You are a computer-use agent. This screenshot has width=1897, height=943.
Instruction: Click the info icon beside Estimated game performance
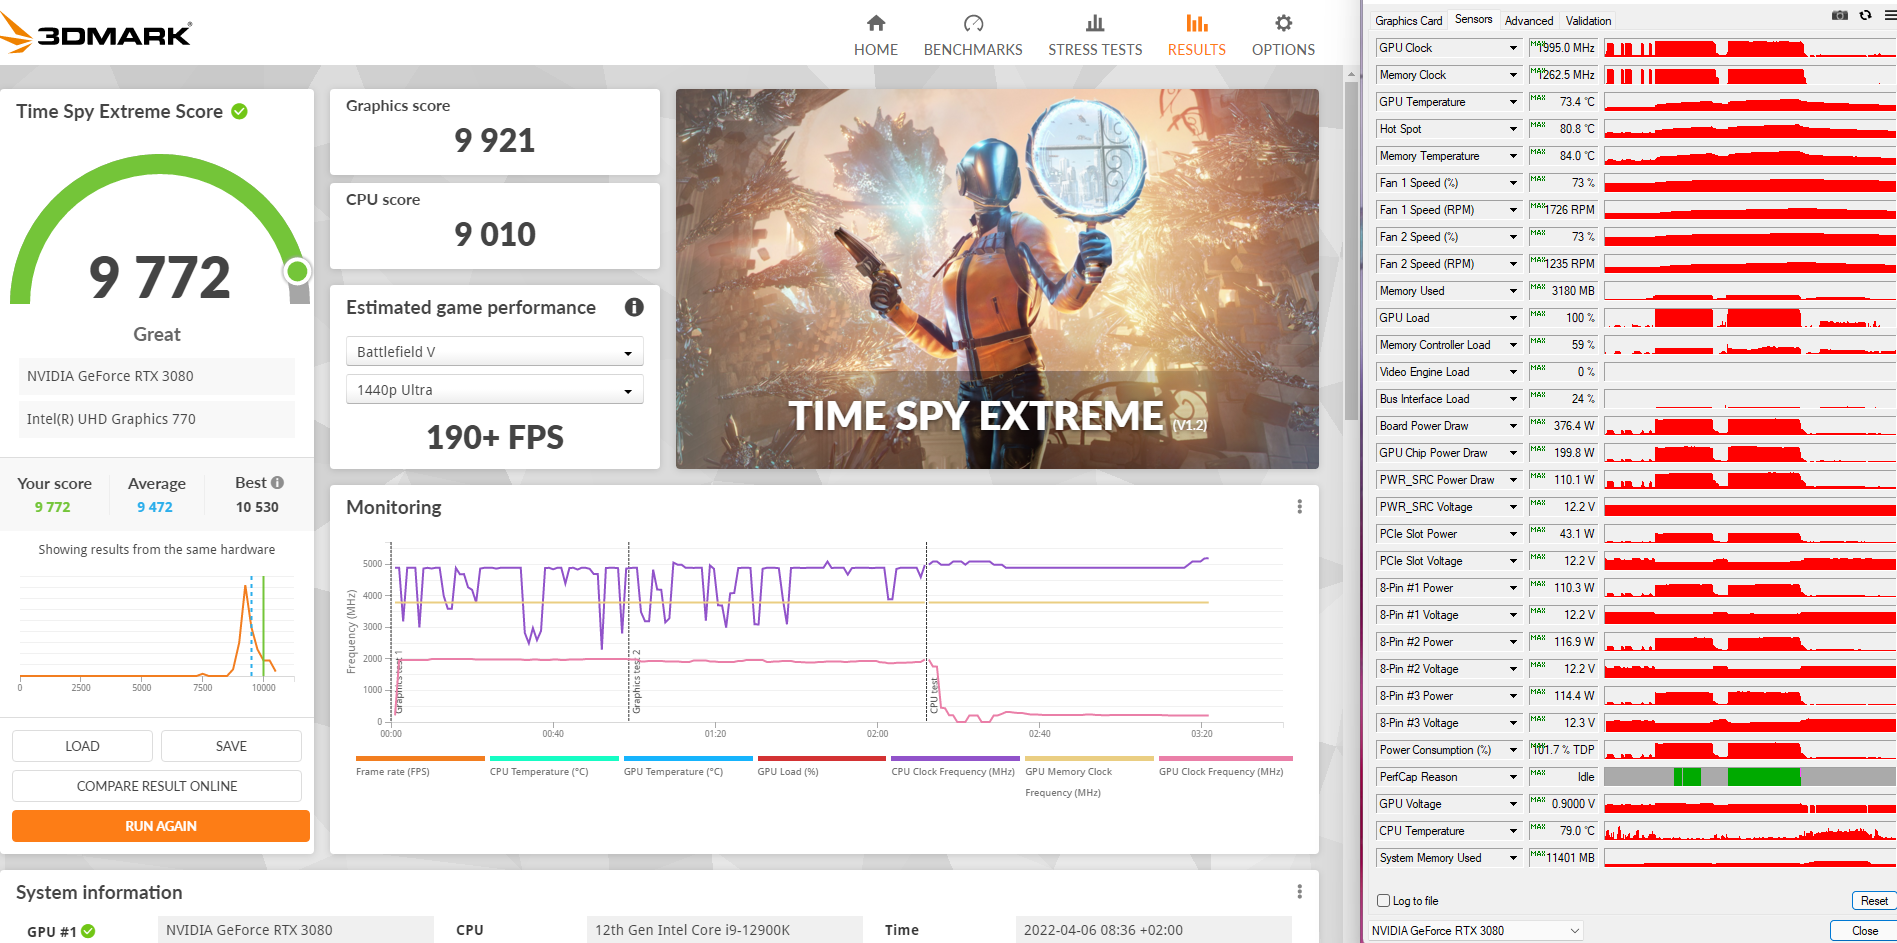tap(634, 307)
